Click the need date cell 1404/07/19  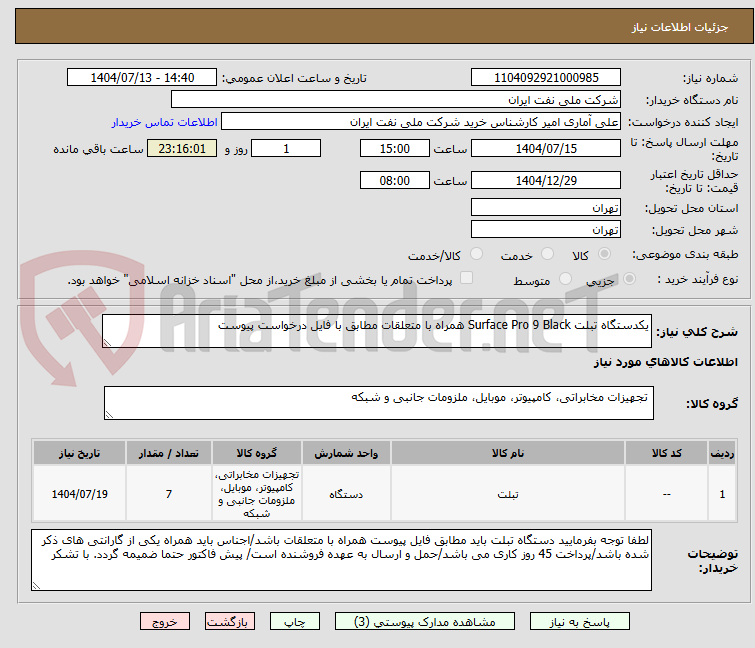coord(79,493)
